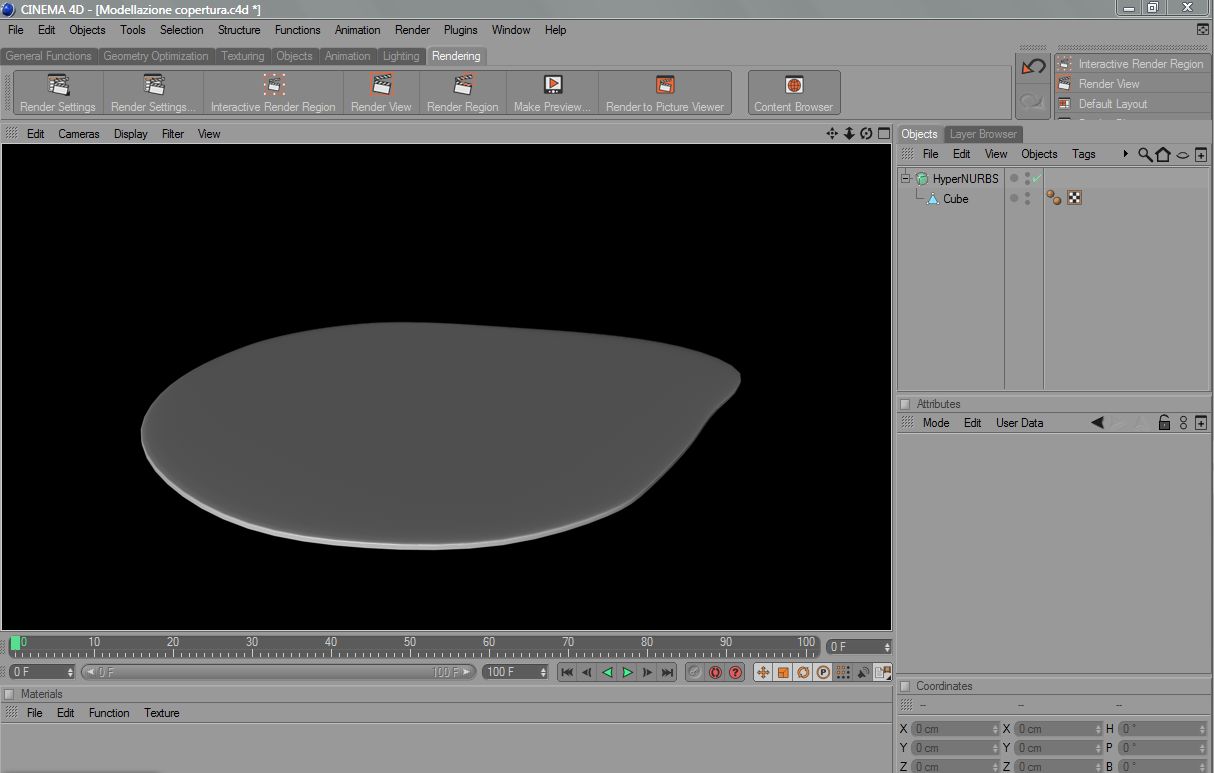Viewport: 1214px width, 773px height.
Task: Click the X position coordinate field
Action: tap(952, 729)
